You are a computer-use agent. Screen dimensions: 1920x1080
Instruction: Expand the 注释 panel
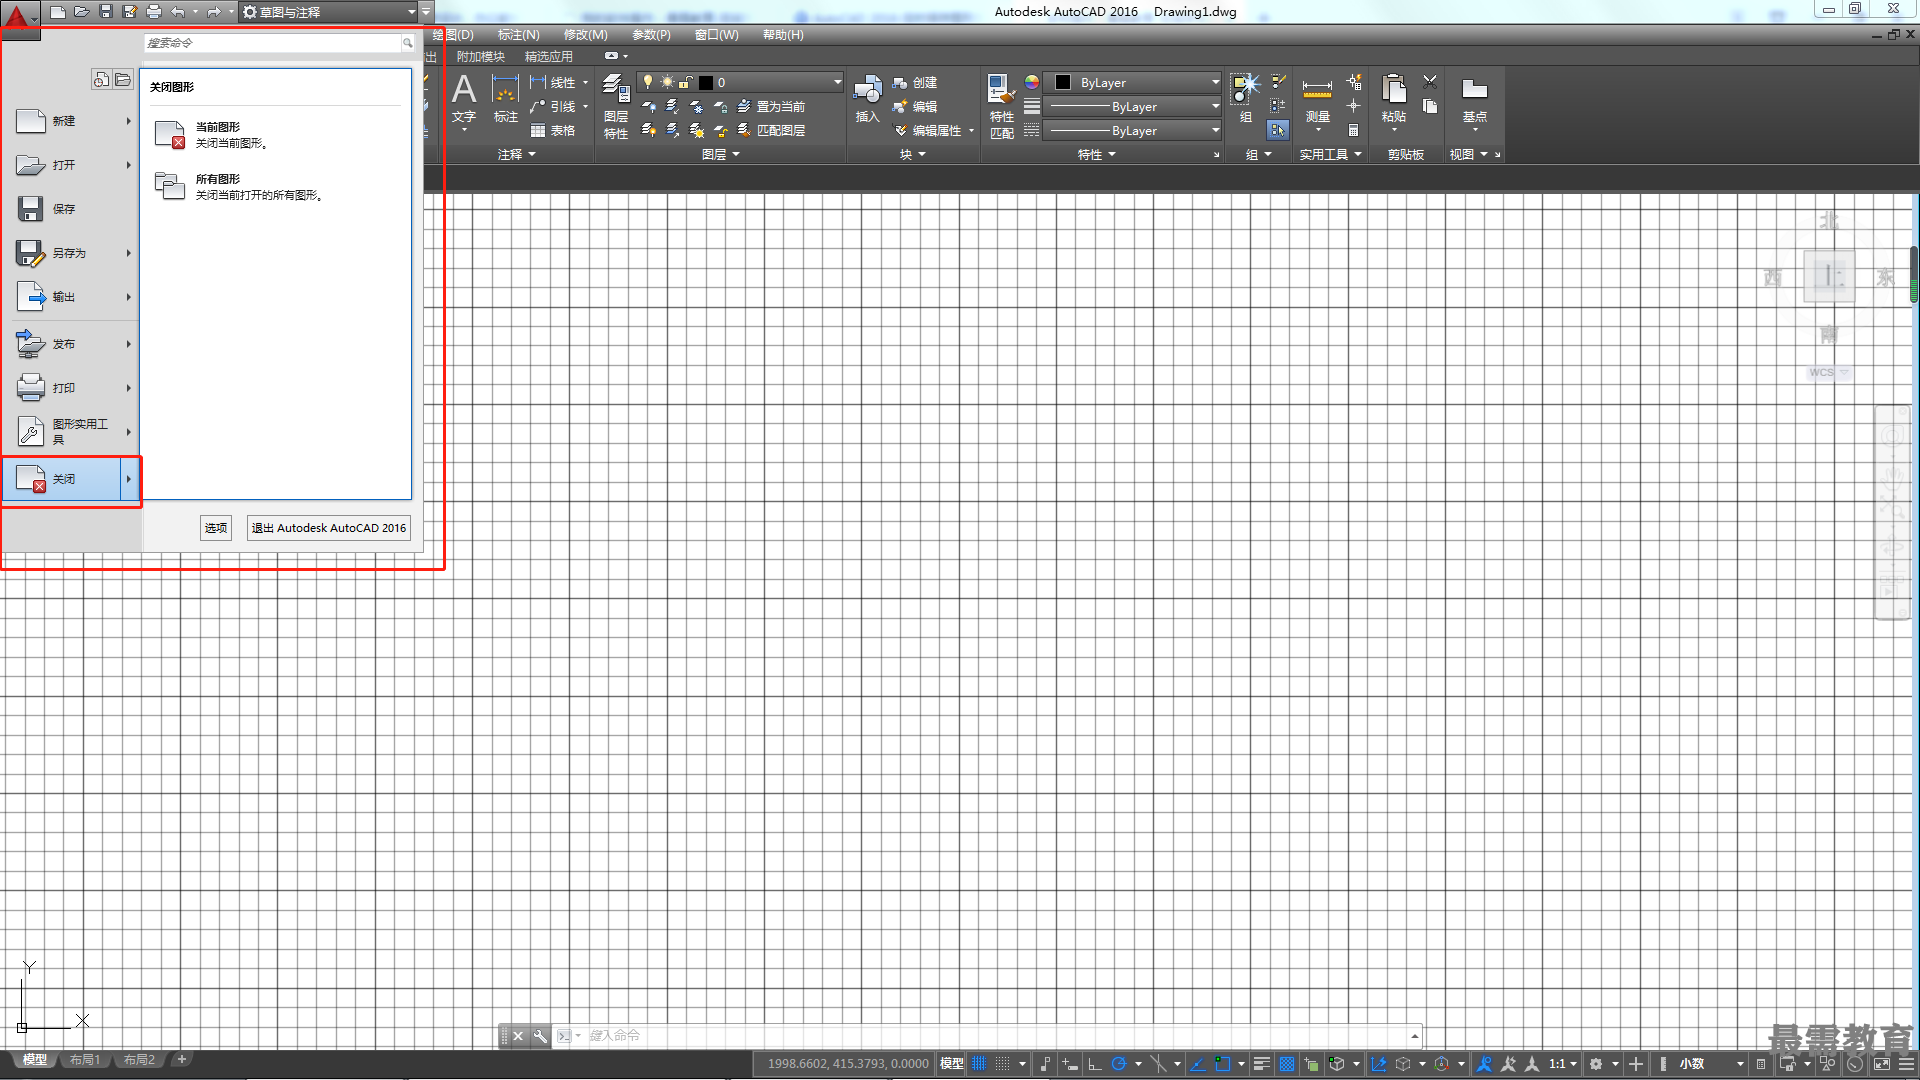click(516, 154)
